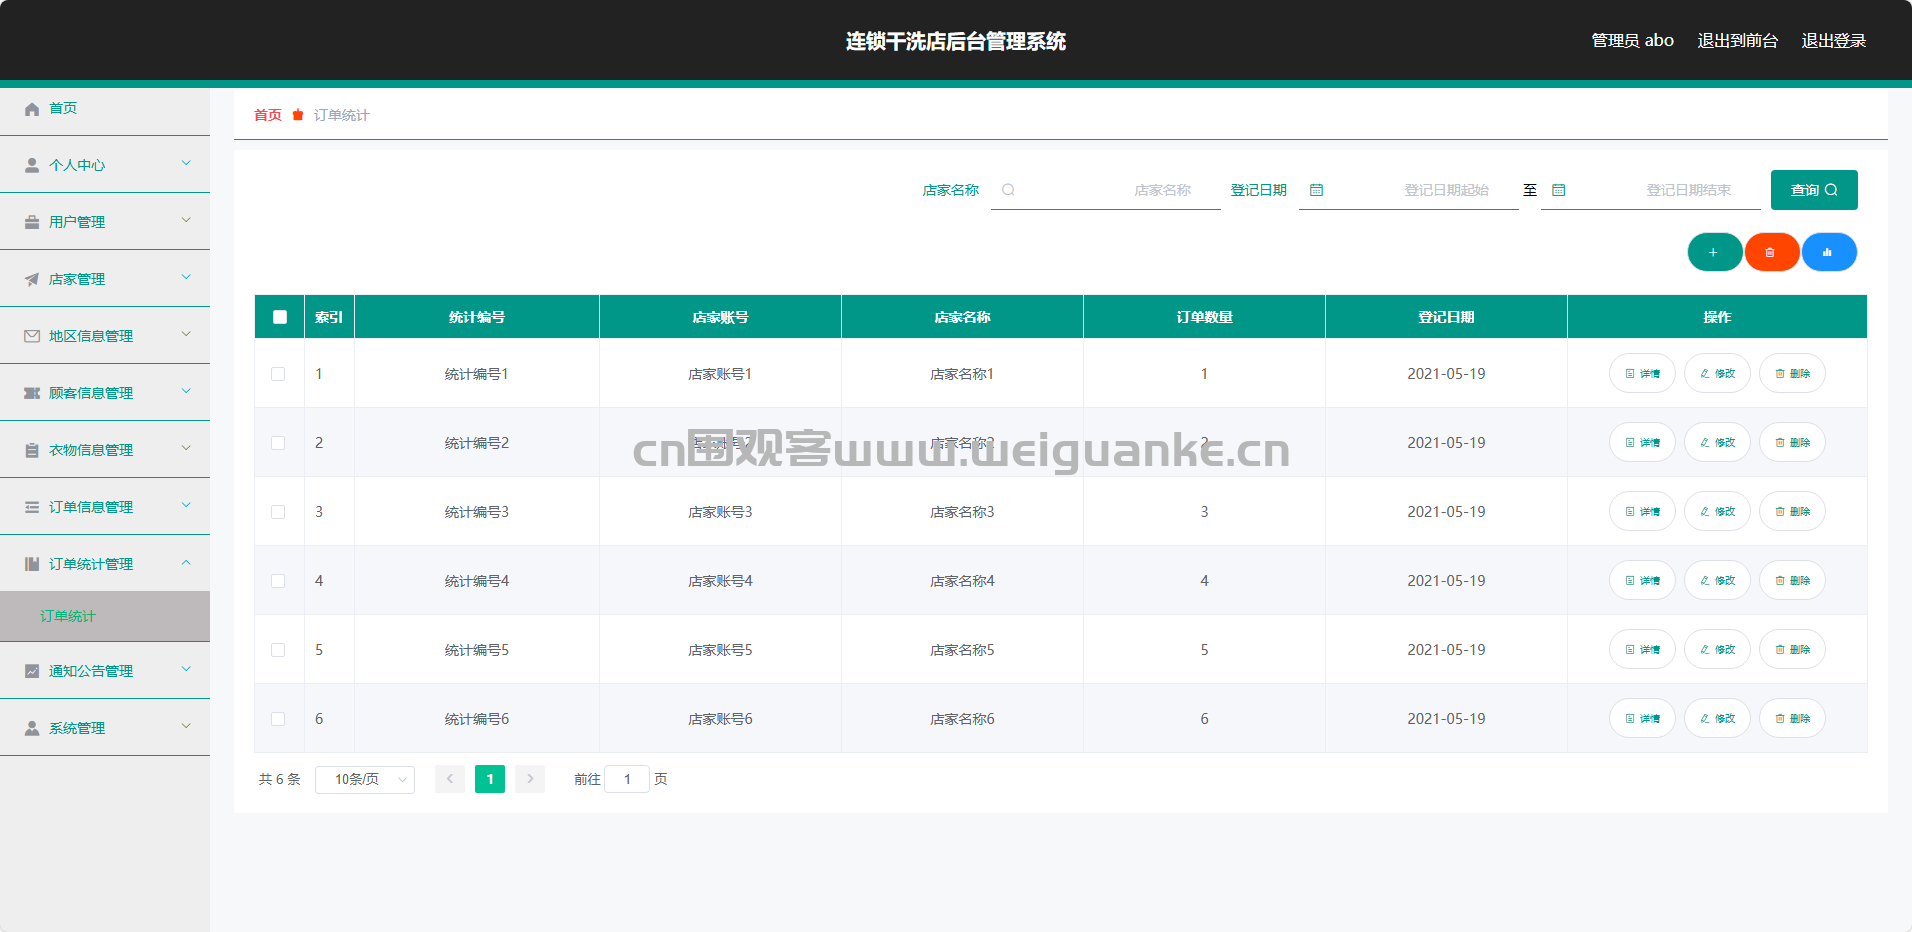Screen dimensions: 1912x932
Task: Click the user icon beside 系统管理
Action: coord(32,728)
